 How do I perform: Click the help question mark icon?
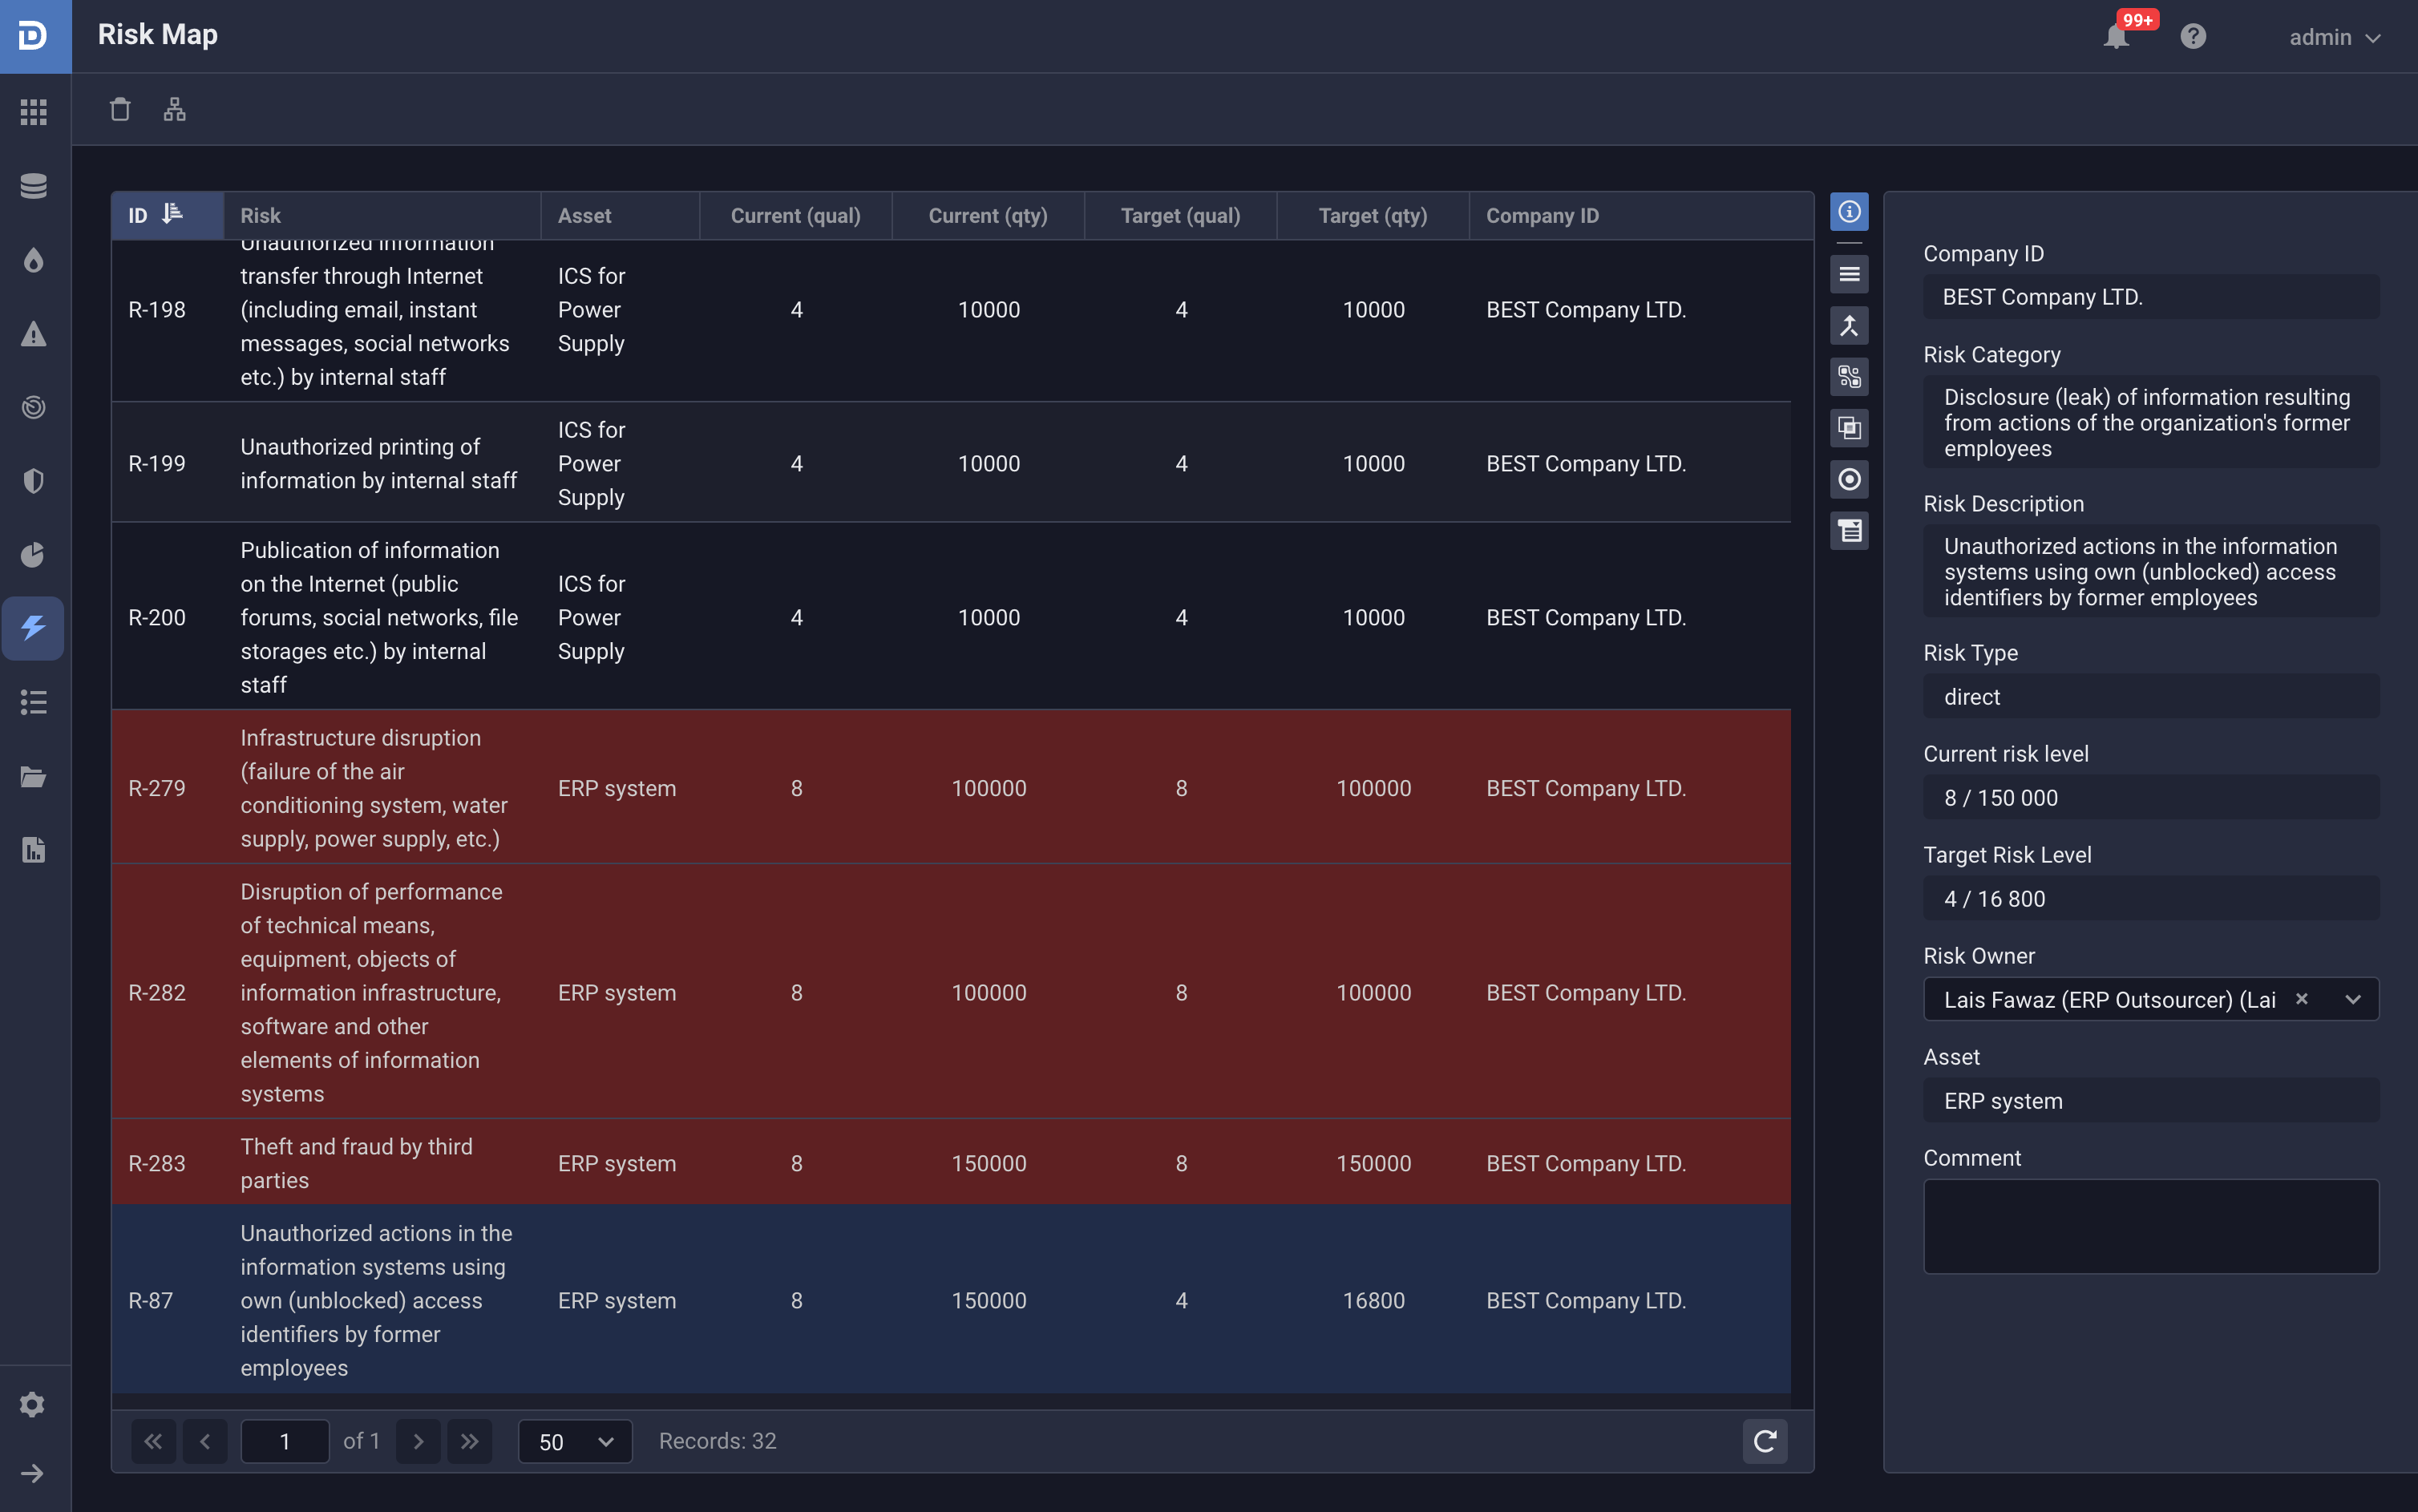(2193, 37)
